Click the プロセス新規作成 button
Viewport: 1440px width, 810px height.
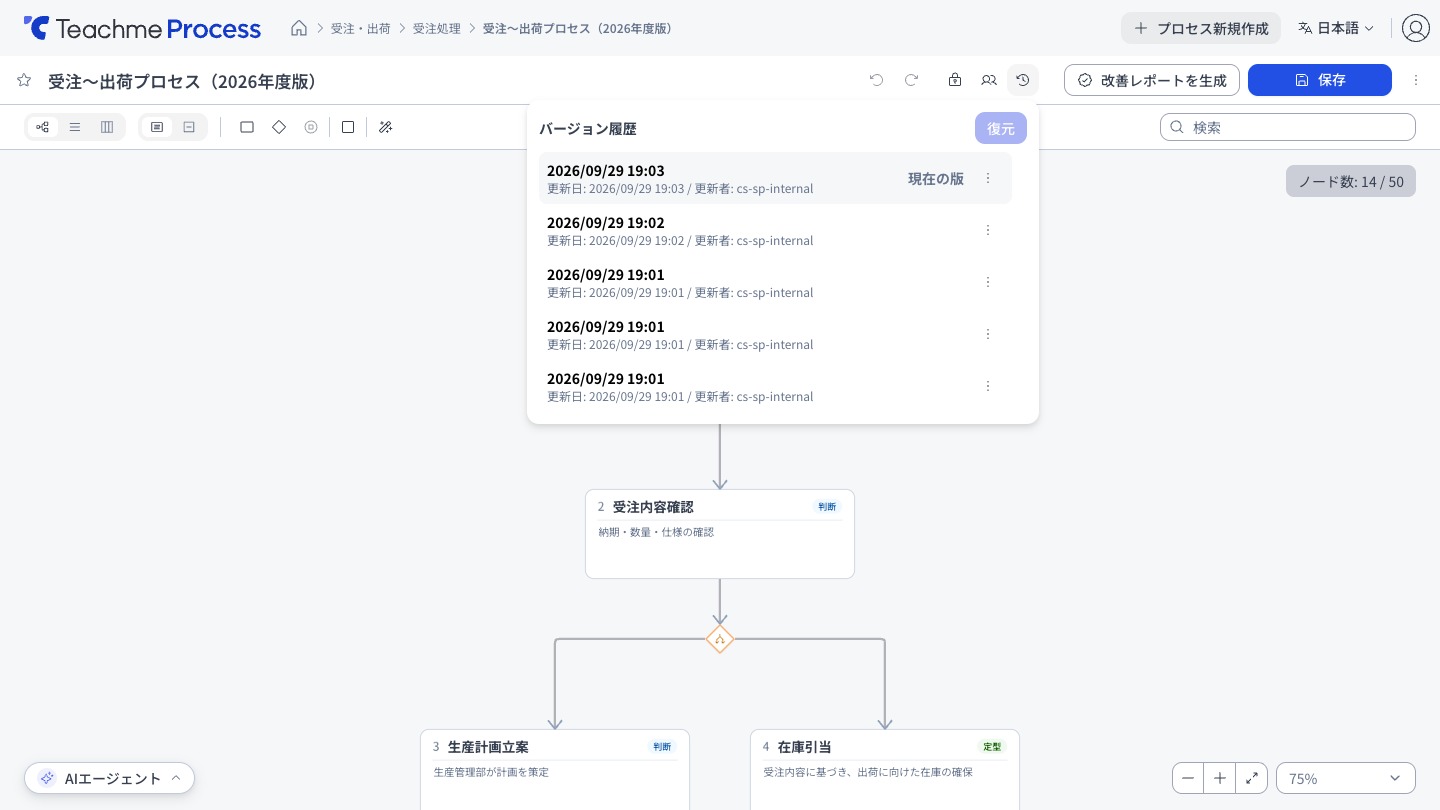click(1201, 28)
